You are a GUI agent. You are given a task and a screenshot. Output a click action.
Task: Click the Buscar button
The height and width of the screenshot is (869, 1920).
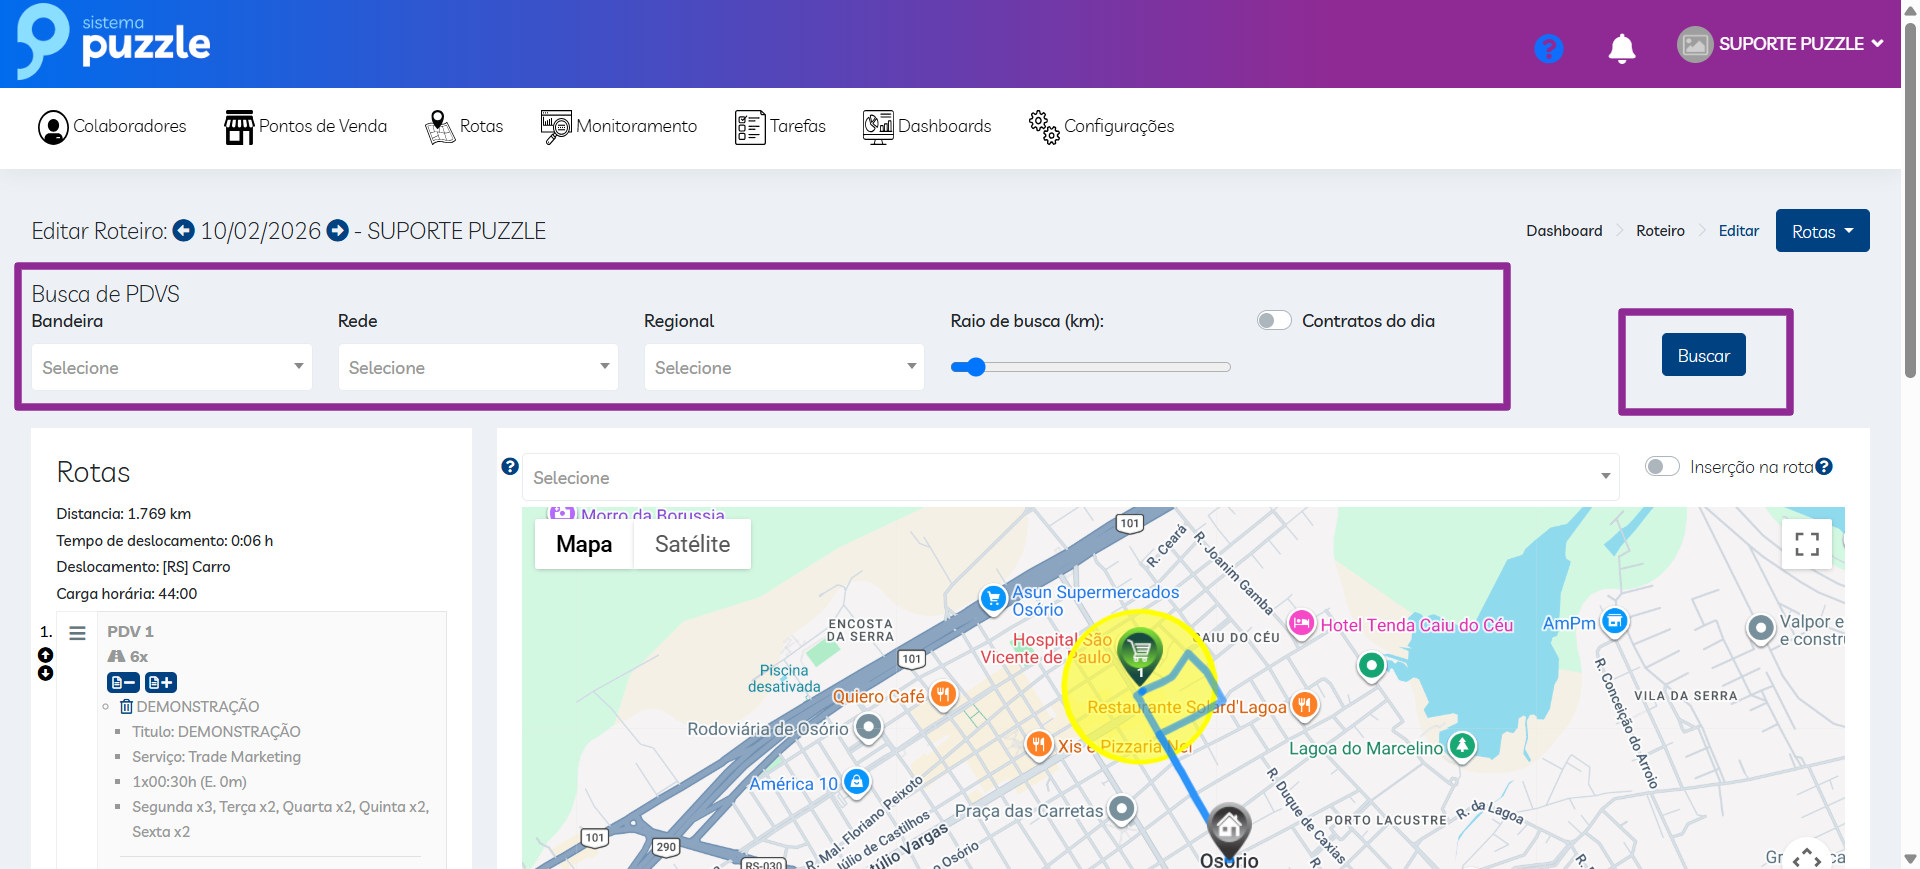(1703, 355)
